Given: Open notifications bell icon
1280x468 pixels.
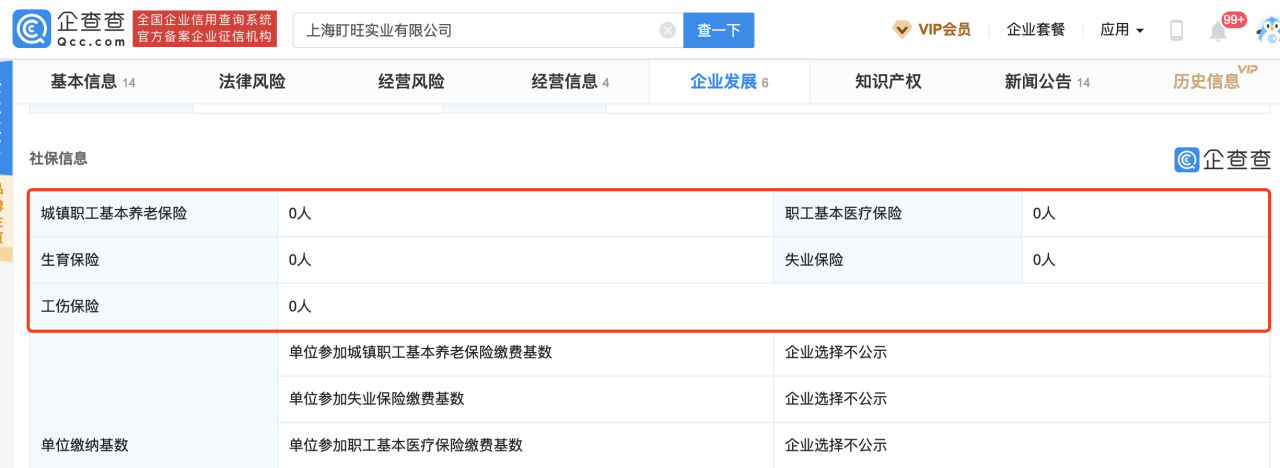Looking at the screenshot, I should pos(1218,32).
